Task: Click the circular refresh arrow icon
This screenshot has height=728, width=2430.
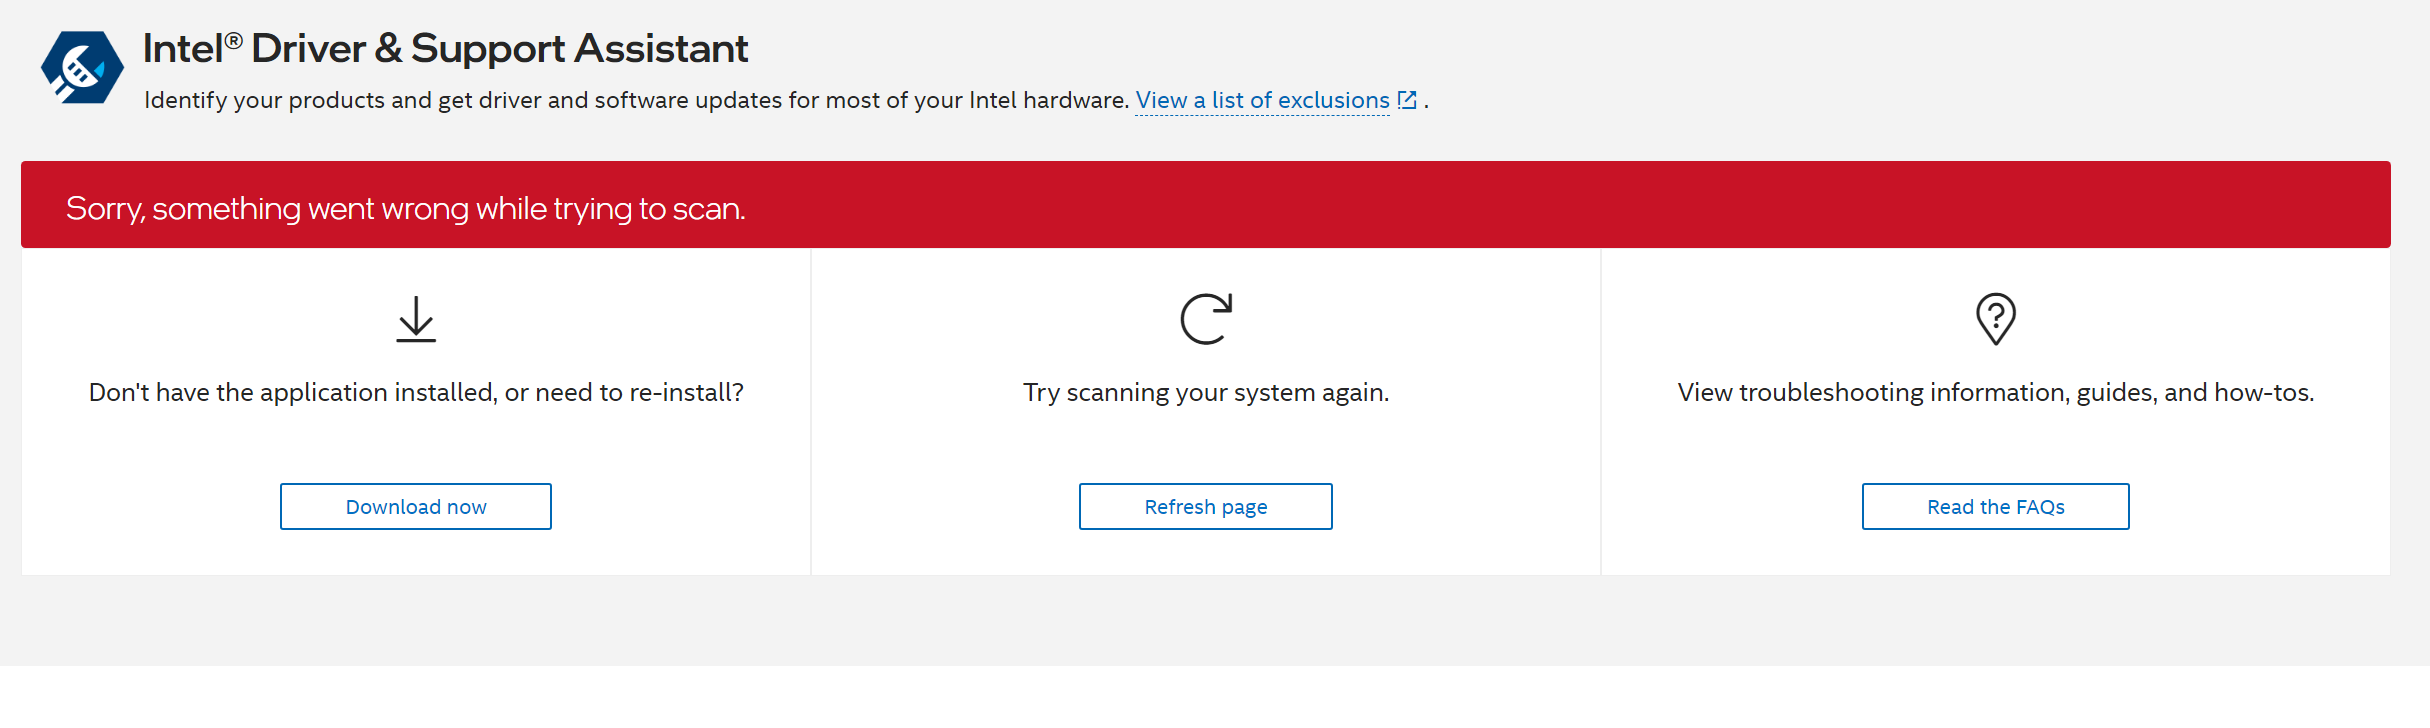Action: tap(1205, 319)
